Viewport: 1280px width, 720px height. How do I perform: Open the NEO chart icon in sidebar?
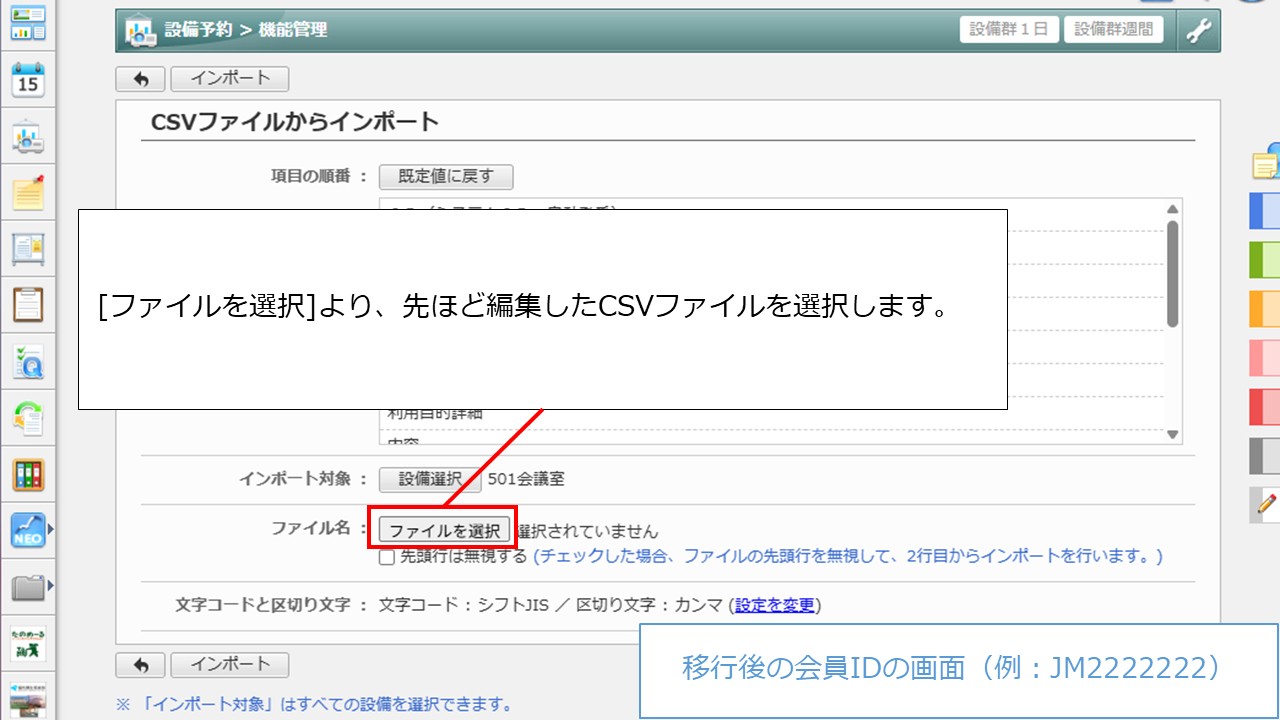point(28,530)
